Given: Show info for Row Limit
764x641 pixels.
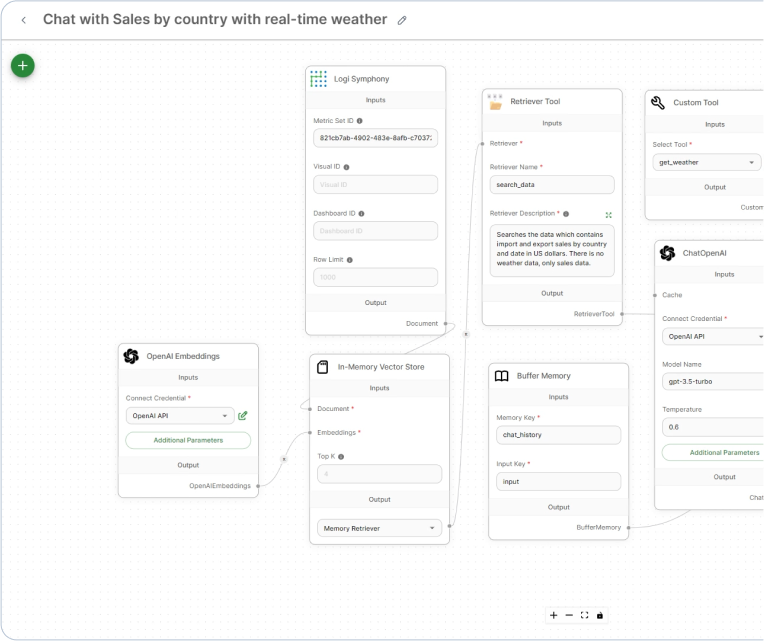Looking at the screenshot, I should 349,260.
